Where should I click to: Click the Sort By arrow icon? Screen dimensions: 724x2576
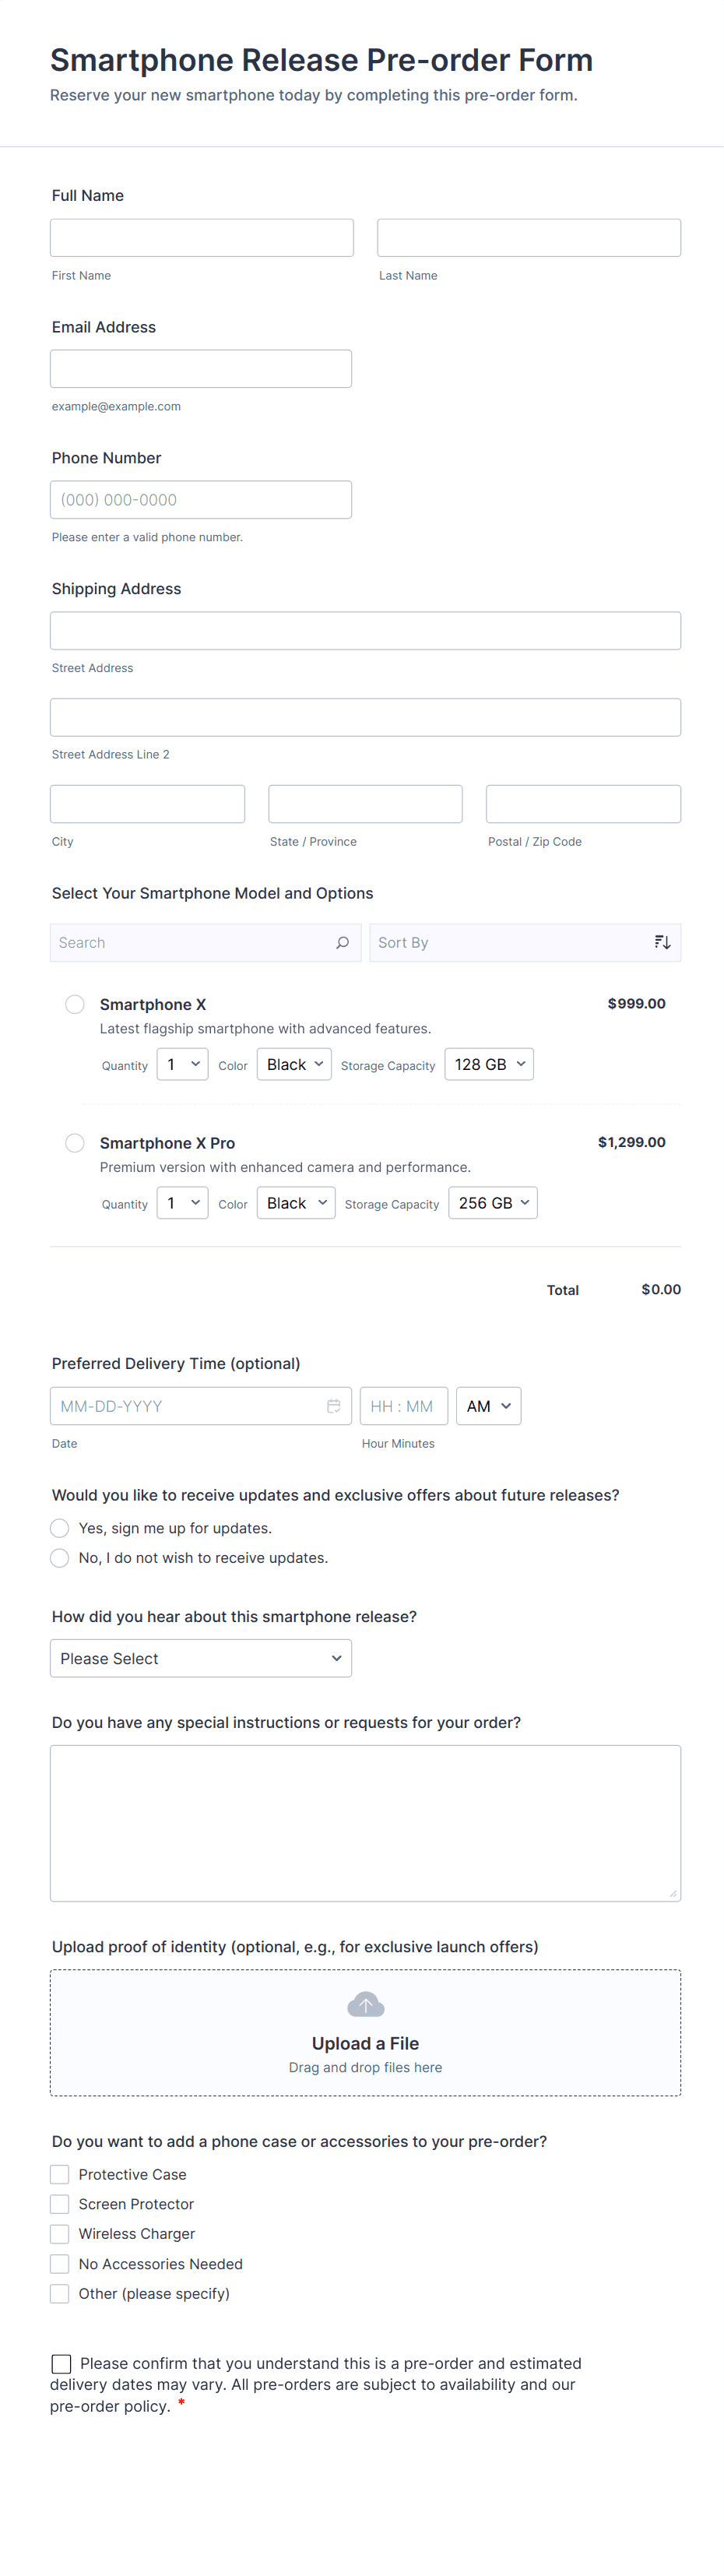662,942
